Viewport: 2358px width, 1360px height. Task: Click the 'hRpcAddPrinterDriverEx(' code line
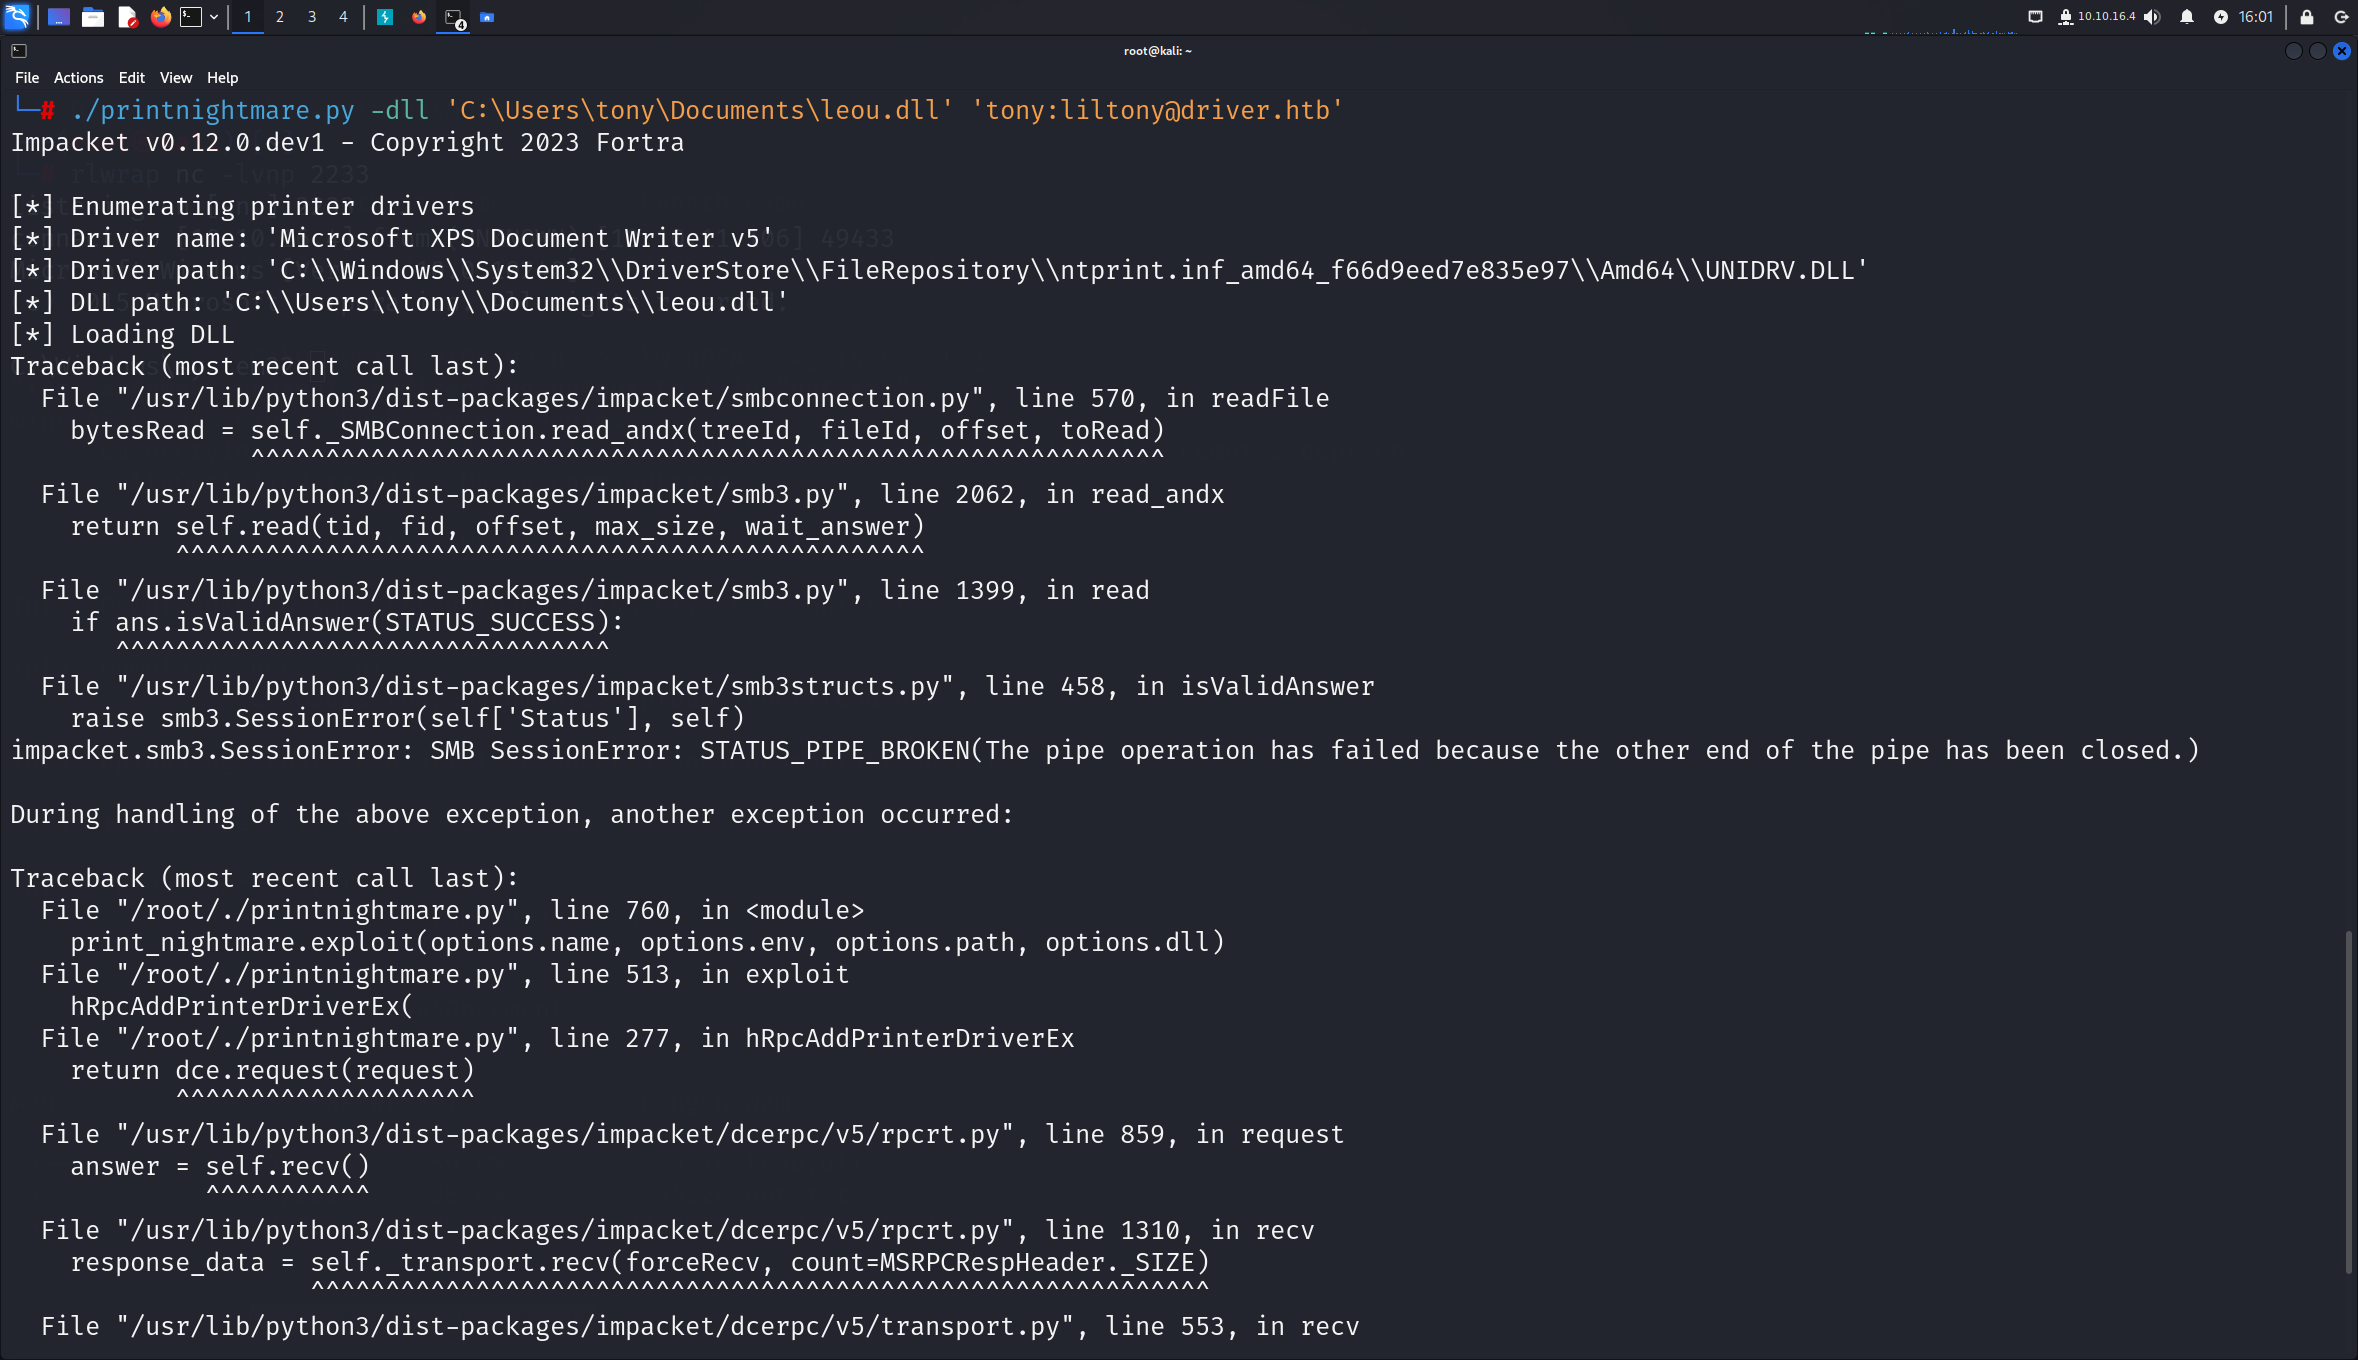[241, 1007]
